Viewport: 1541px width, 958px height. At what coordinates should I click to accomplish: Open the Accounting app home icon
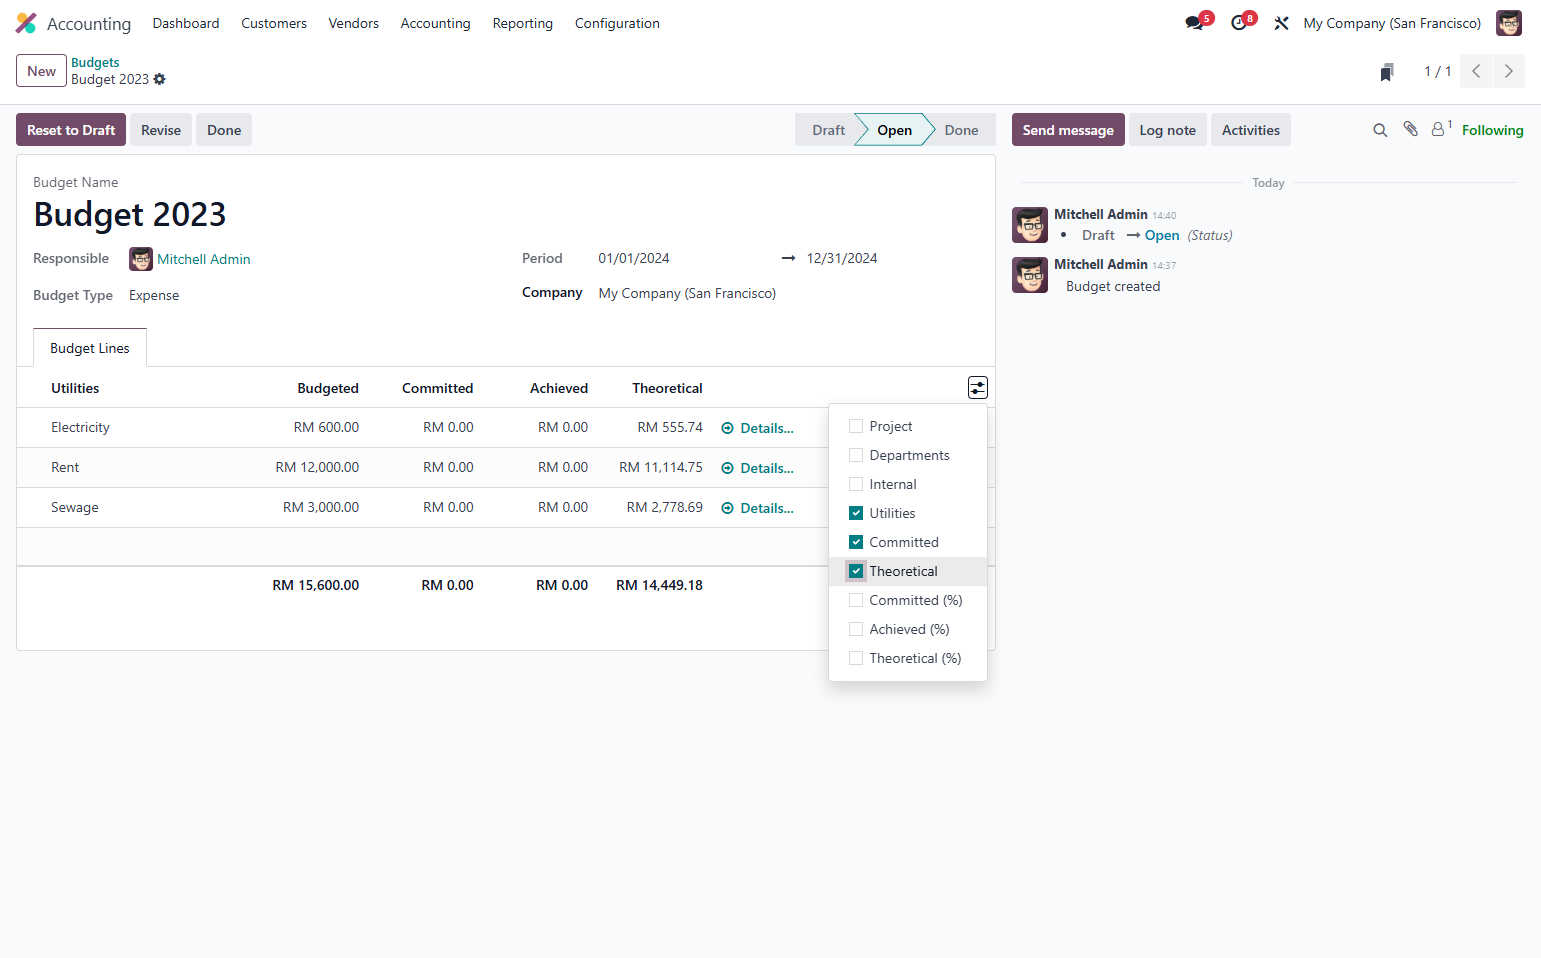pyautogui.click(x=26, y=23)
